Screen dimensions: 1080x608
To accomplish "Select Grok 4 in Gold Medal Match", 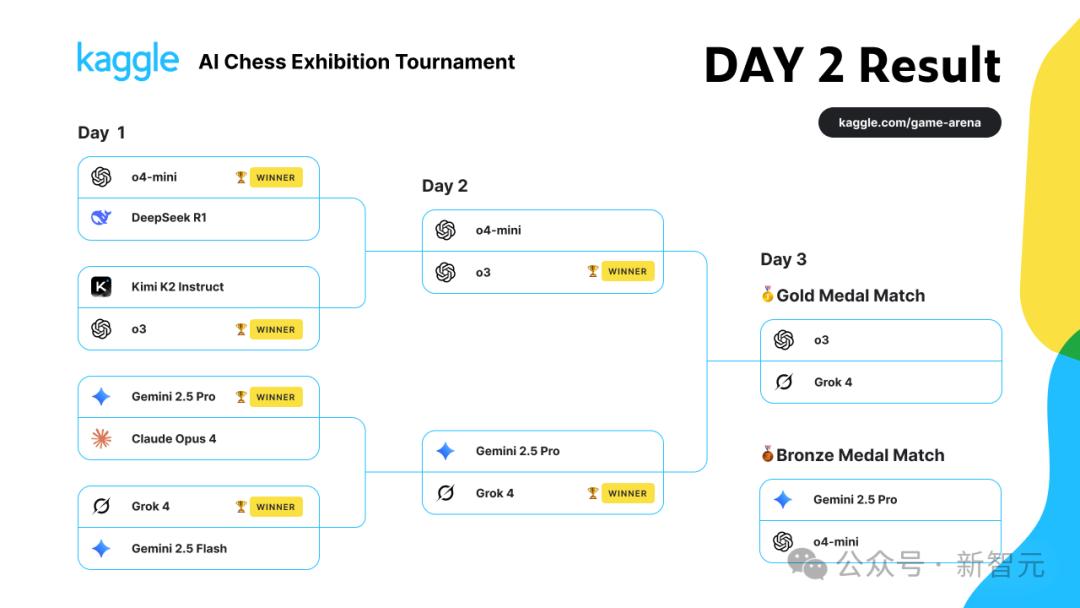I will 881,382.
